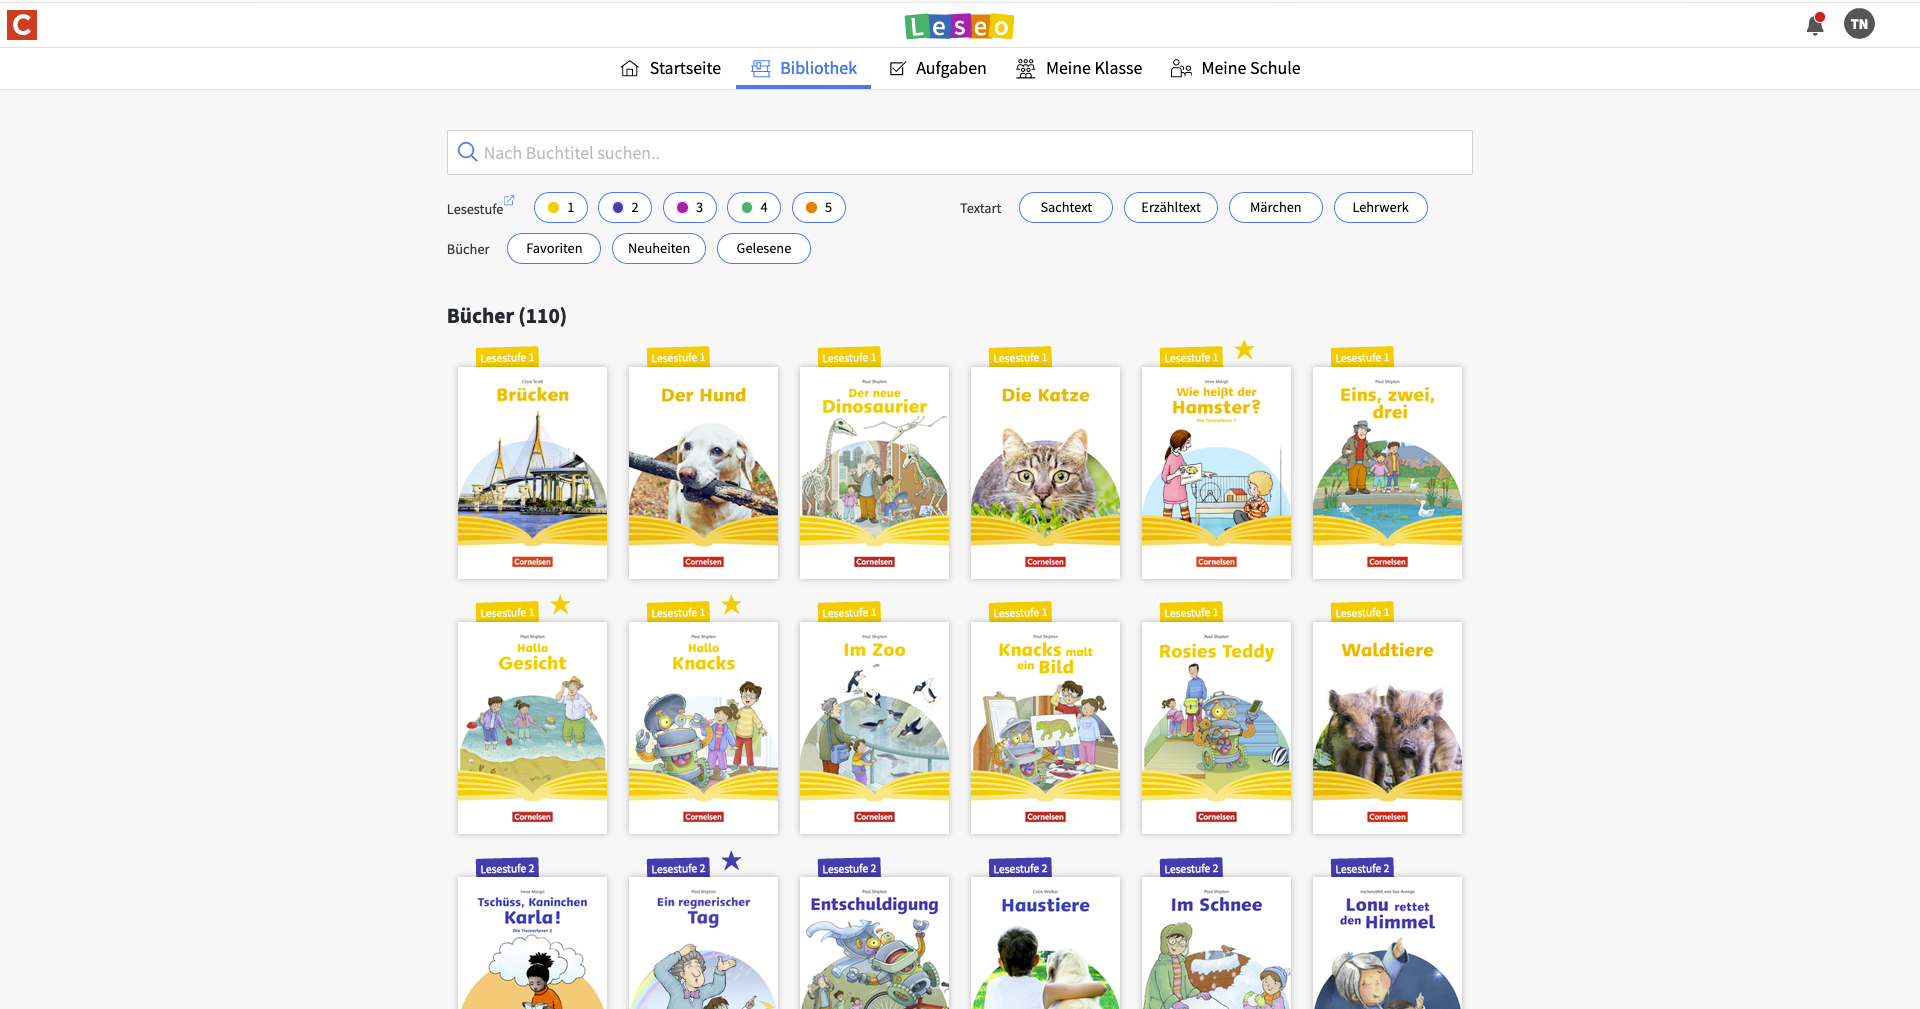The width and height of the screenshot is (1920, 1009).
Task: Open the notifications bell
Action: (x=1815, y=24)
